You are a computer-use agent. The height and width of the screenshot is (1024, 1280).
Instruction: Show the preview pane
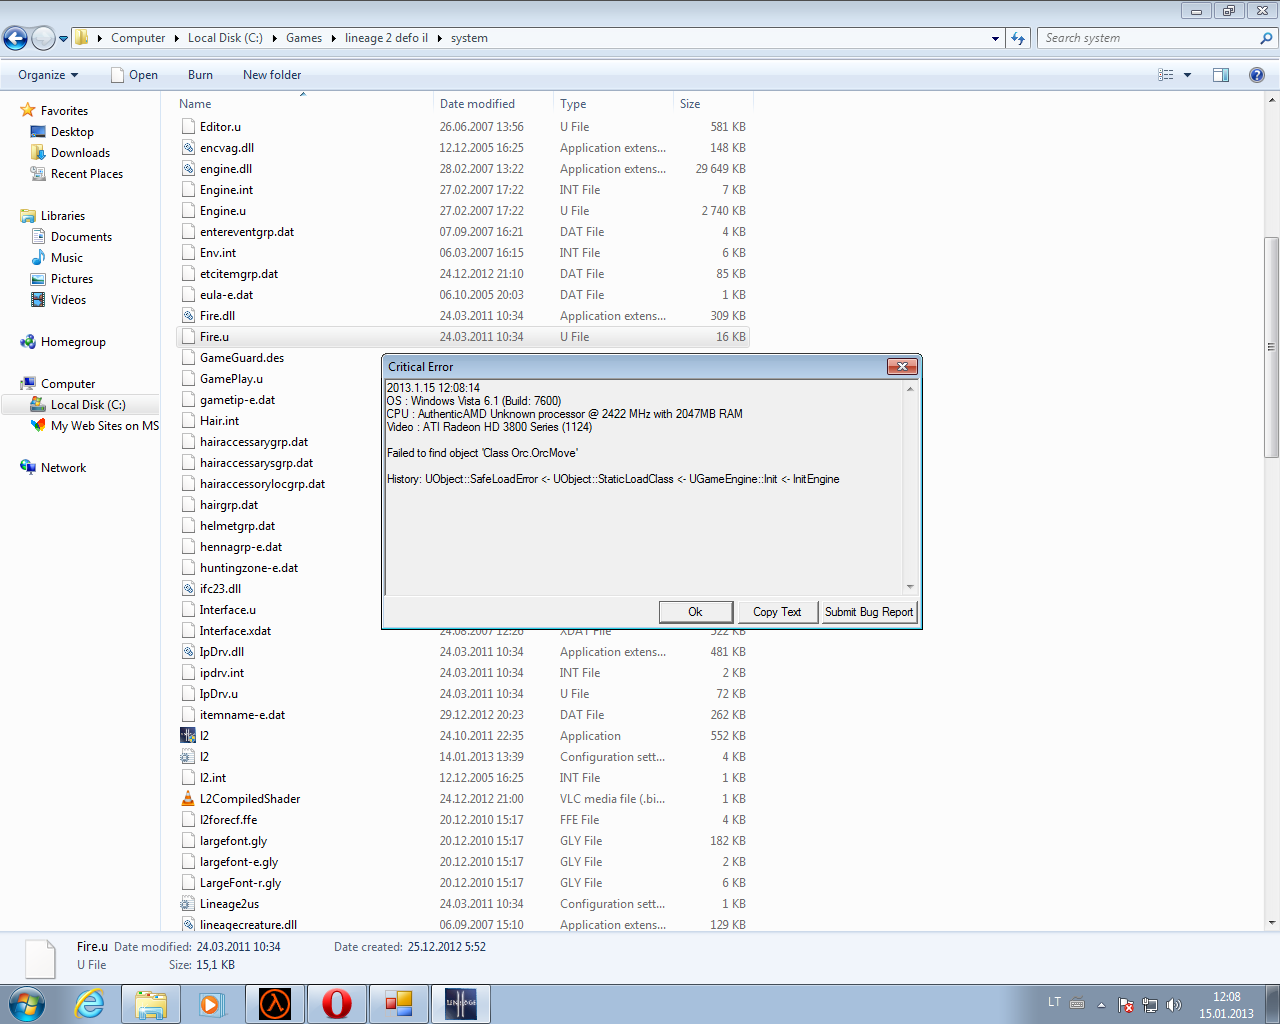[x=1221, y=75]
